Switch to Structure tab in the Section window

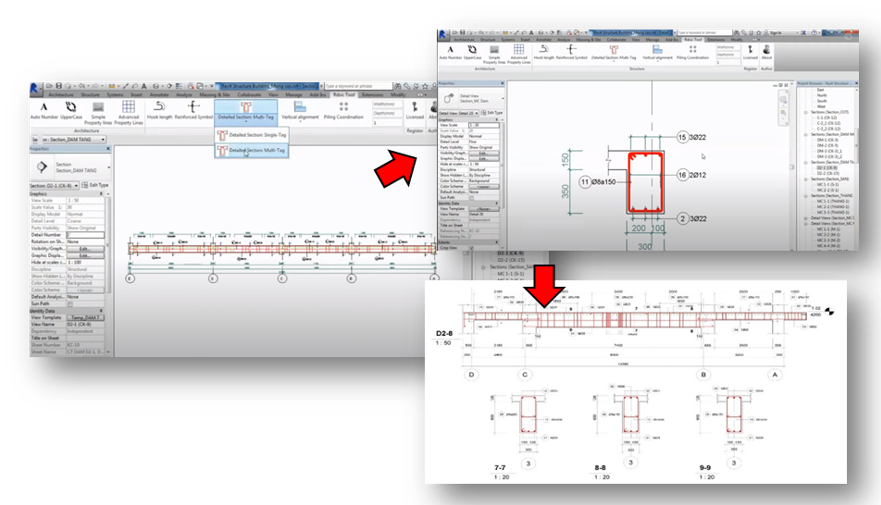[x=90, y=95]
